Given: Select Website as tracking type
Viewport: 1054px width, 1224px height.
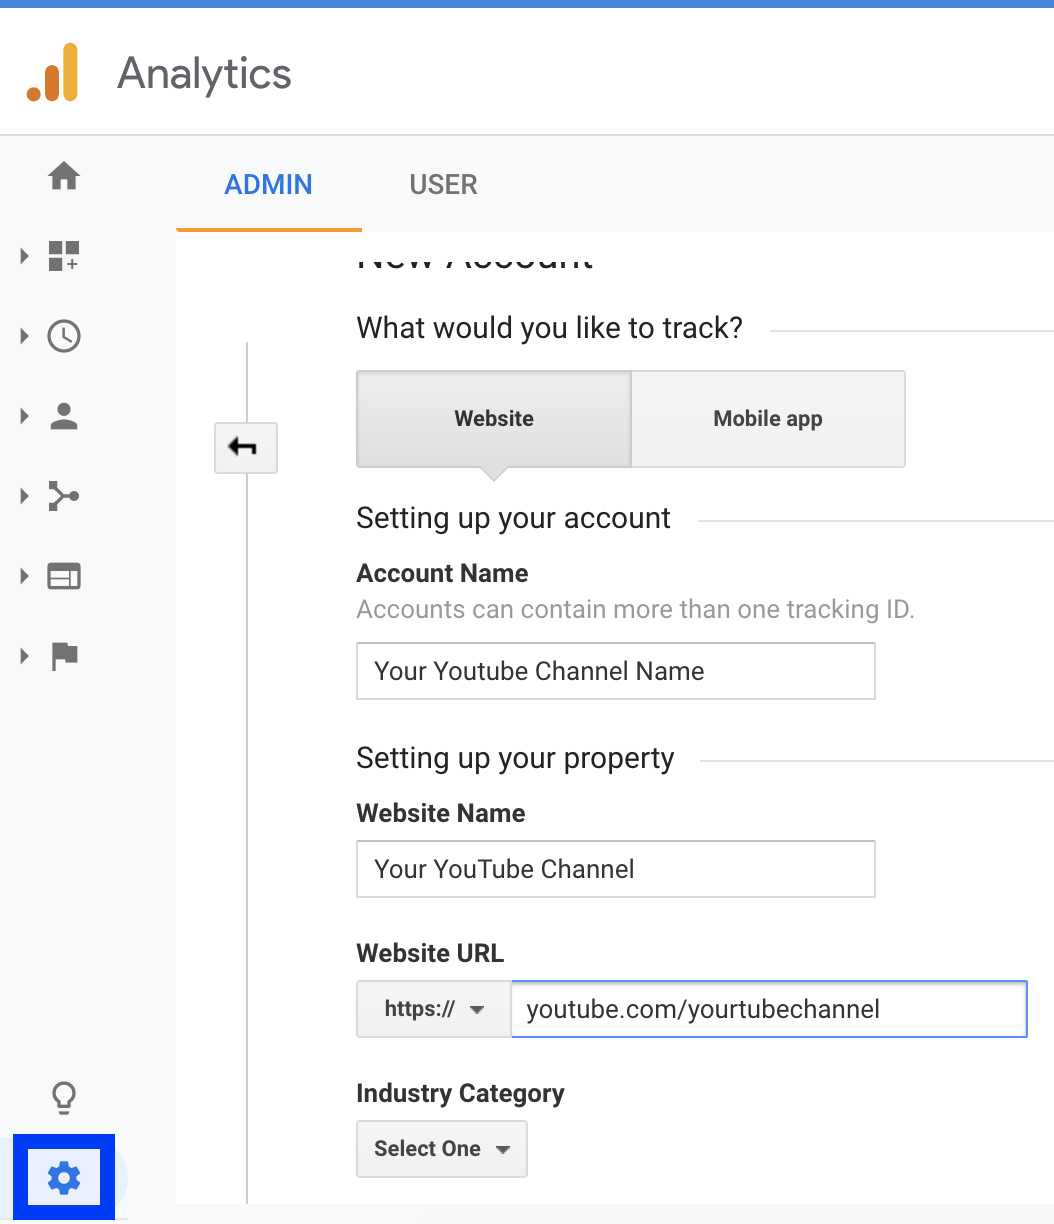Looking at the screenshot, I should click(494, 419).
